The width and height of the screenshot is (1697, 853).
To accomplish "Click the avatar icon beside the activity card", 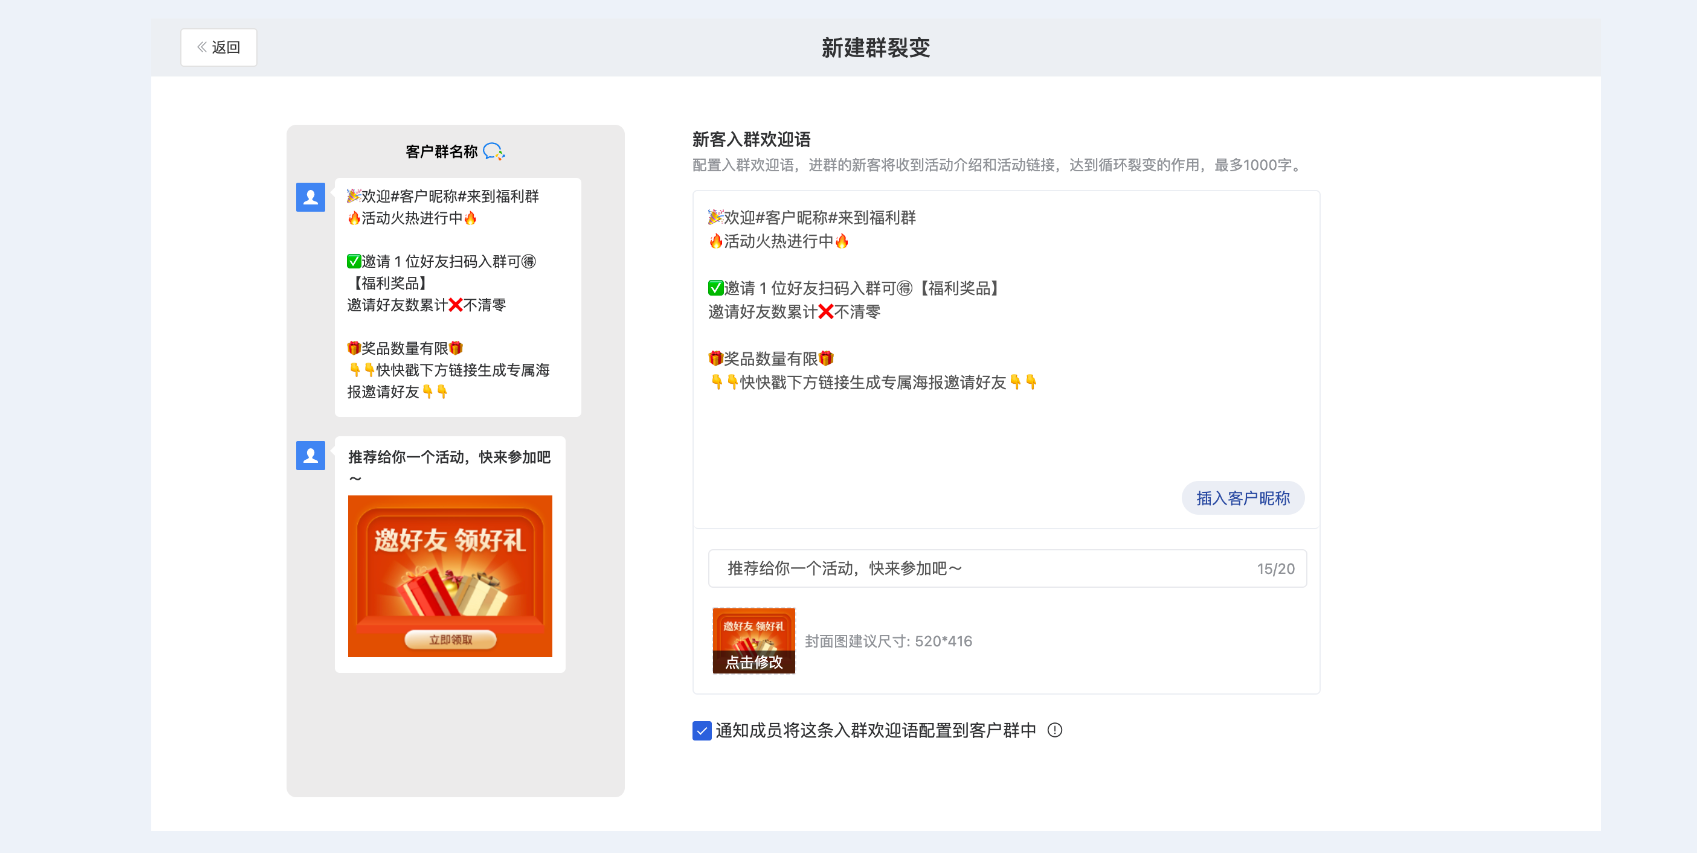I will (310, 455).
